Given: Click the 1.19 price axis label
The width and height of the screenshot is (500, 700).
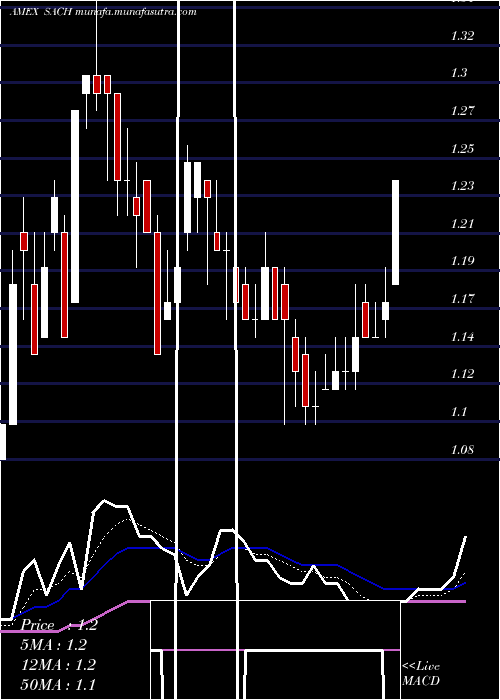Looking at the screenshot, I should (462, 261).
